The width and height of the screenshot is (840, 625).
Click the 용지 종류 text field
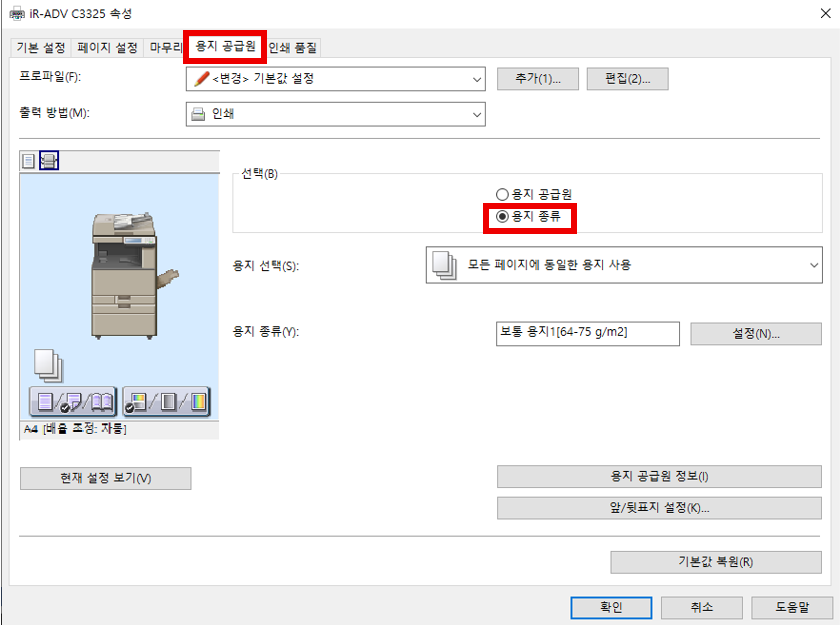pos(587,333)
